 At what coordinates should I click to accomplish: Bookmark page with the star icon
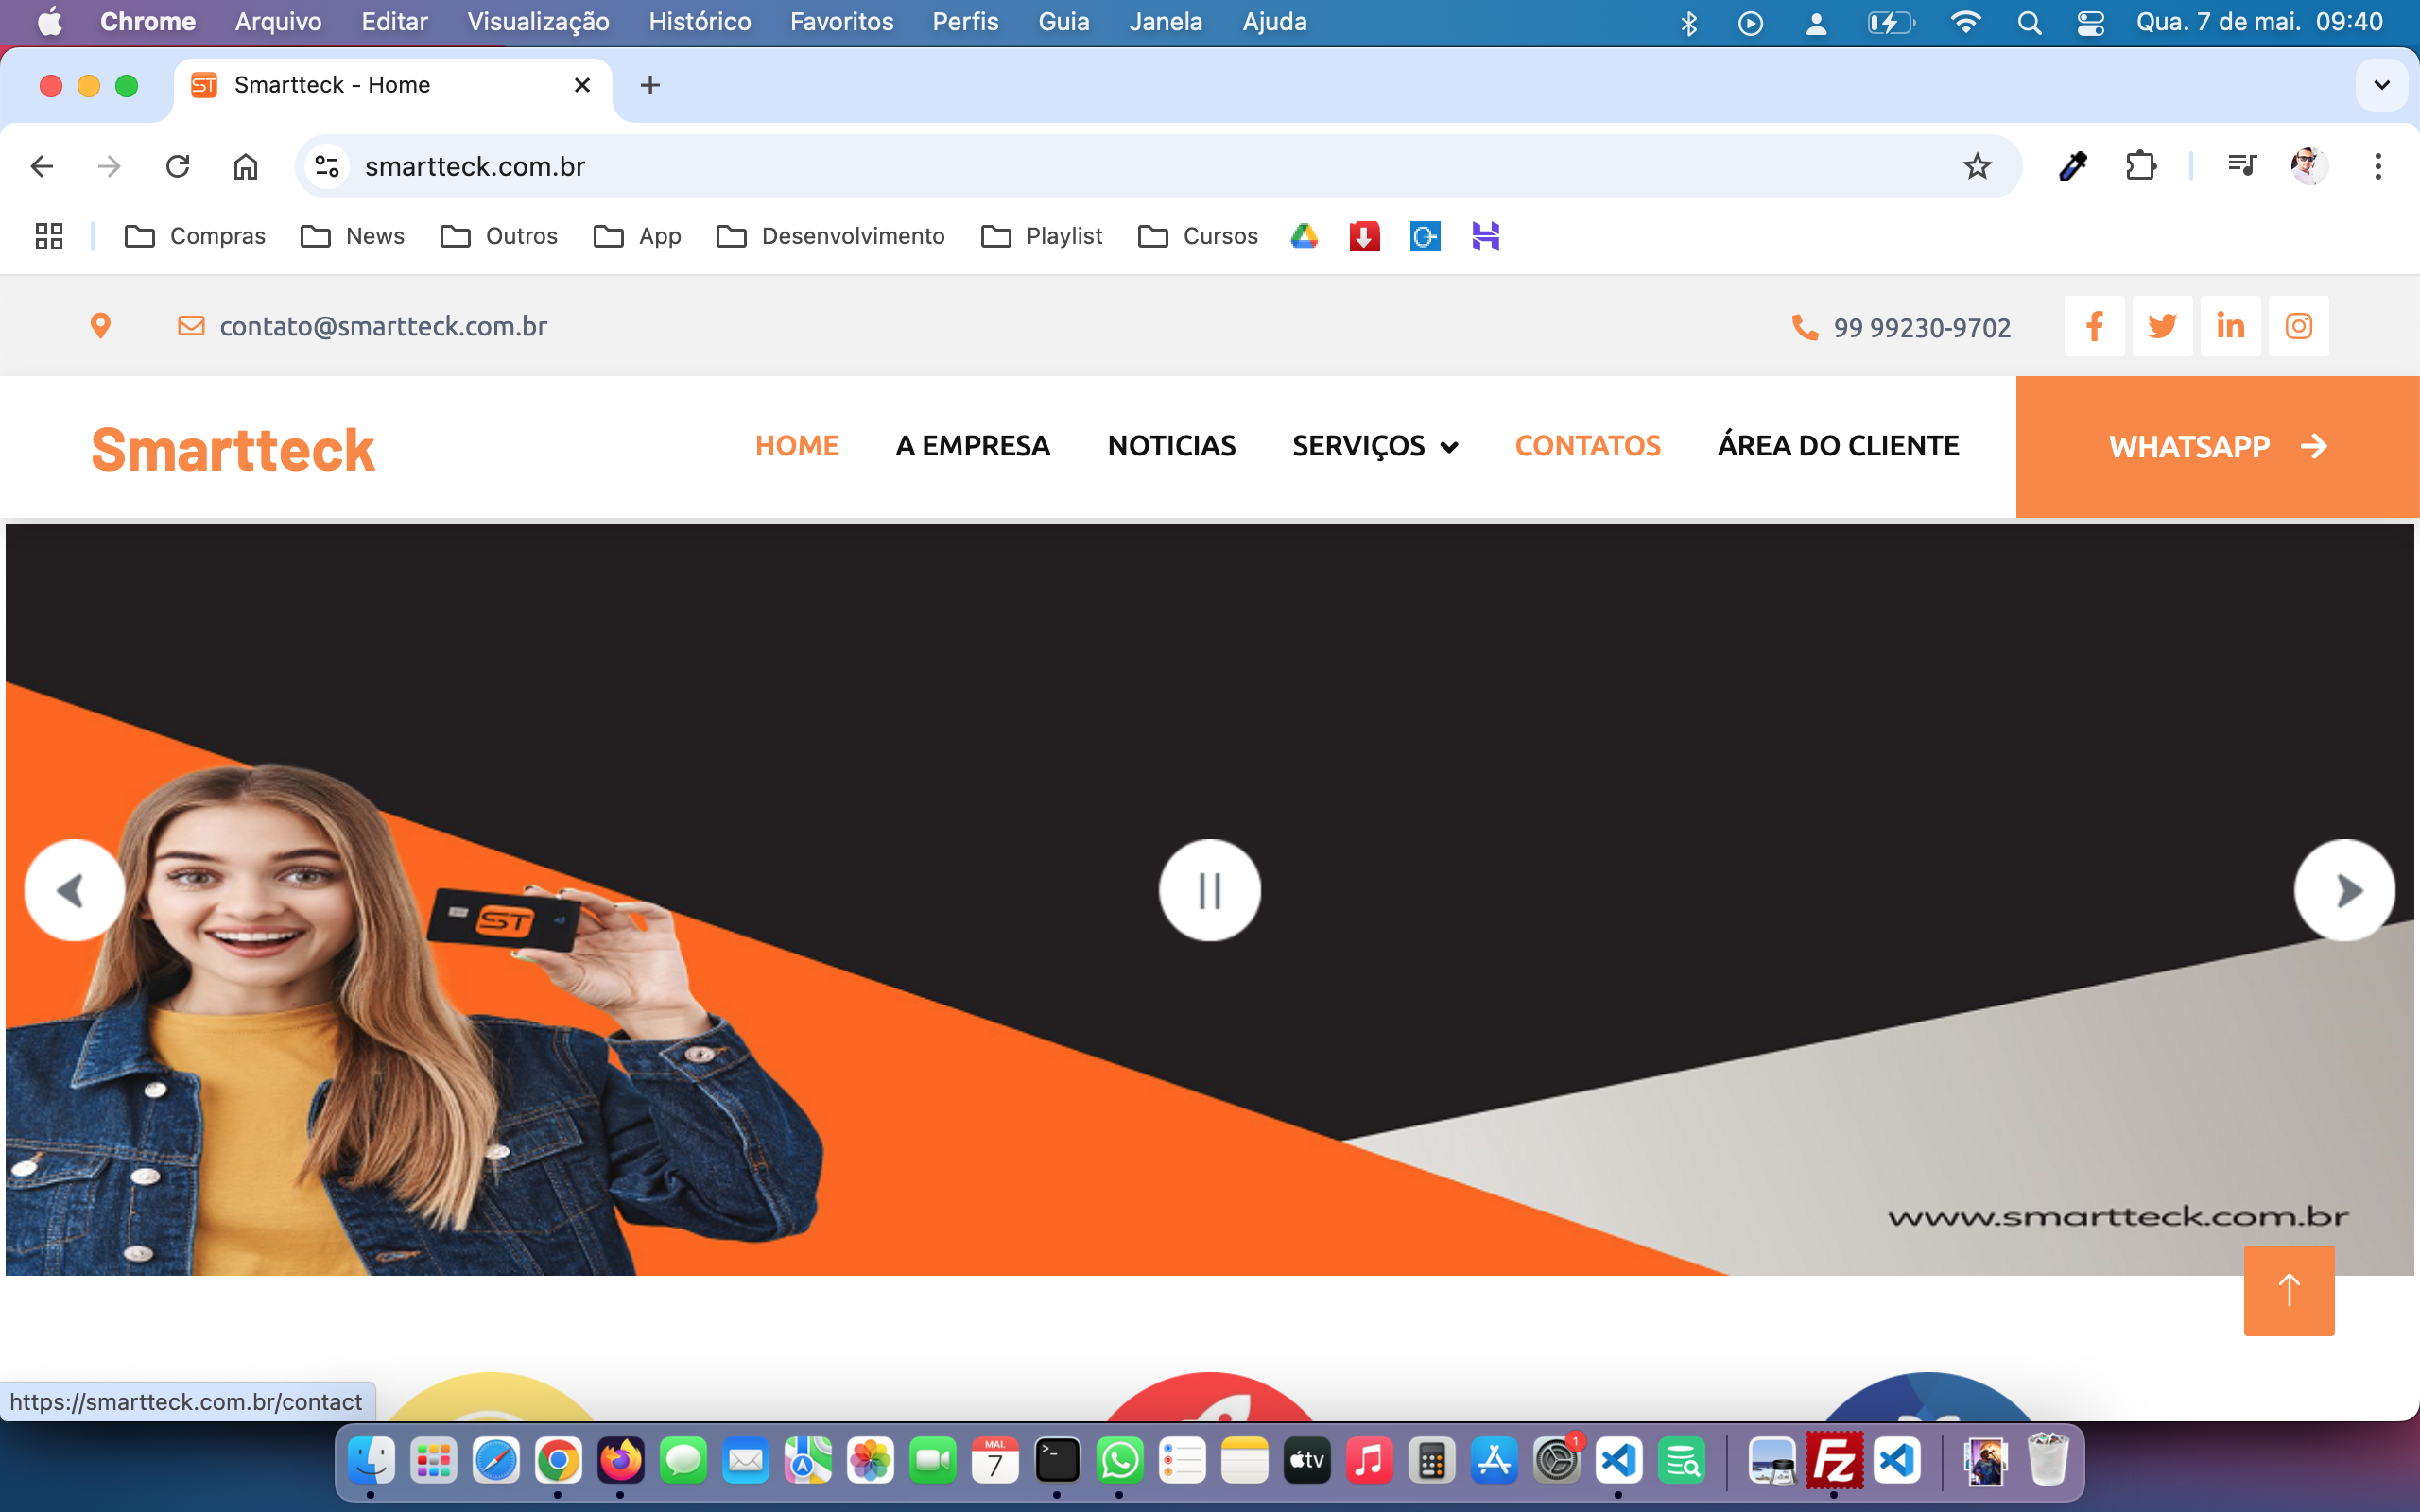point(1976,166)
